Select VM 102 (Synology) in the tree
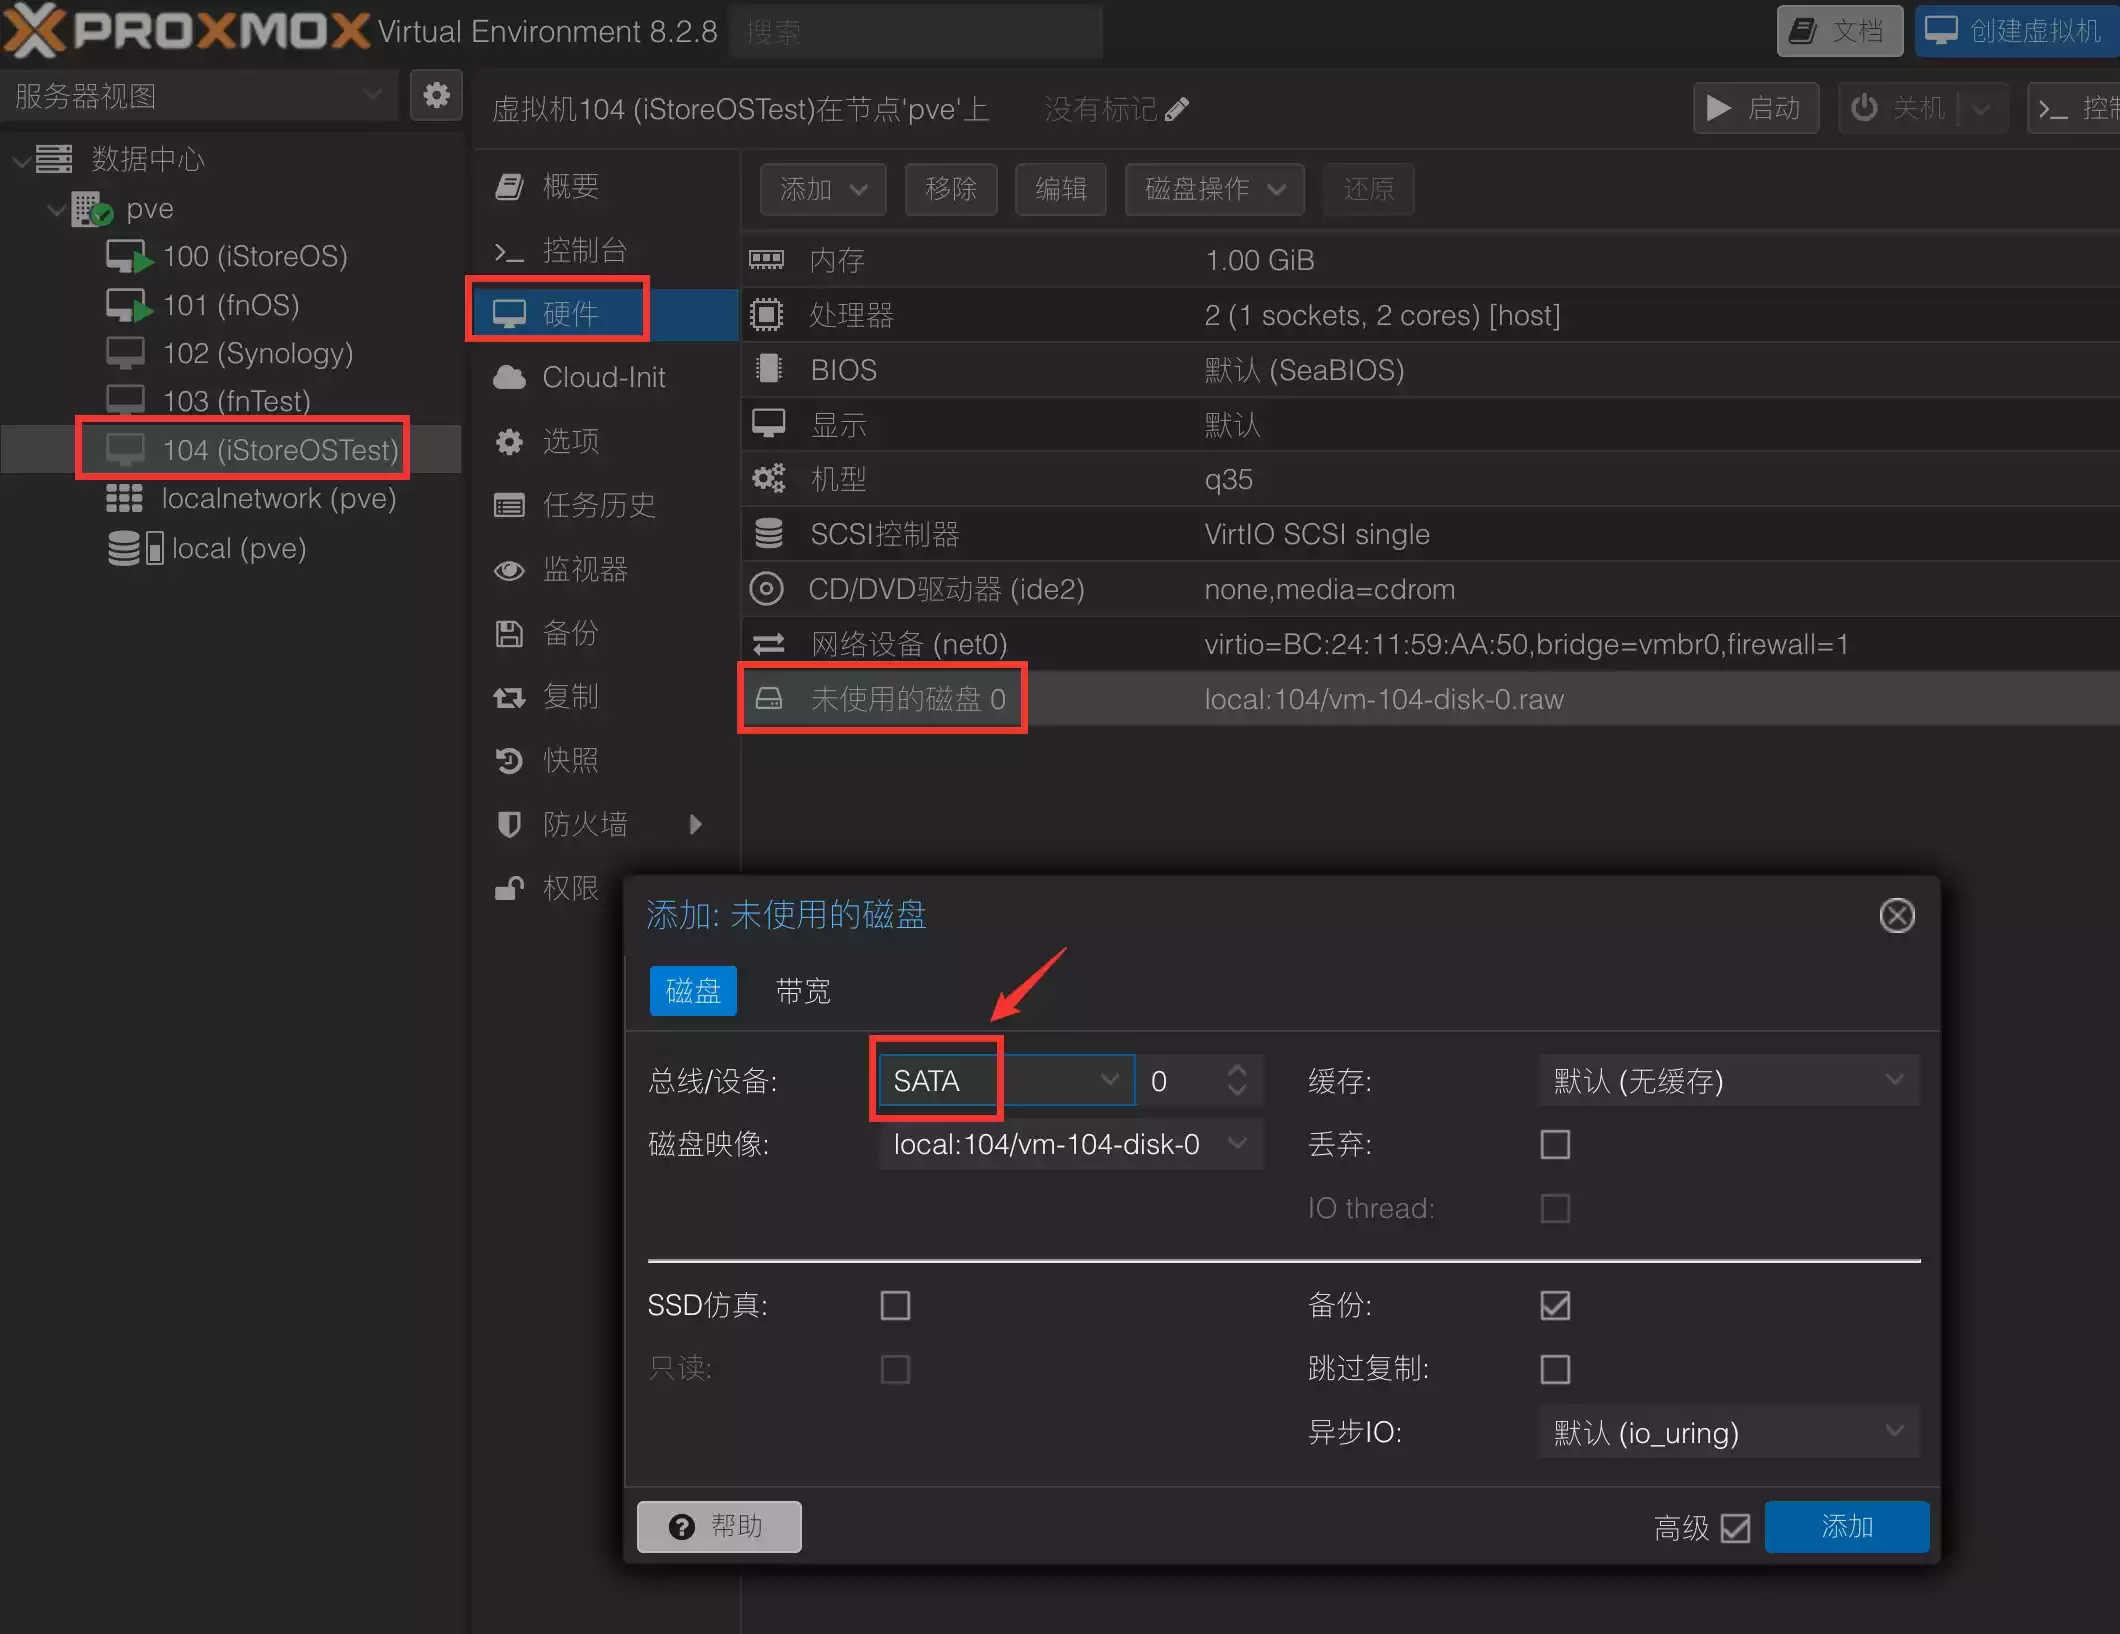 tap(256, 353)
